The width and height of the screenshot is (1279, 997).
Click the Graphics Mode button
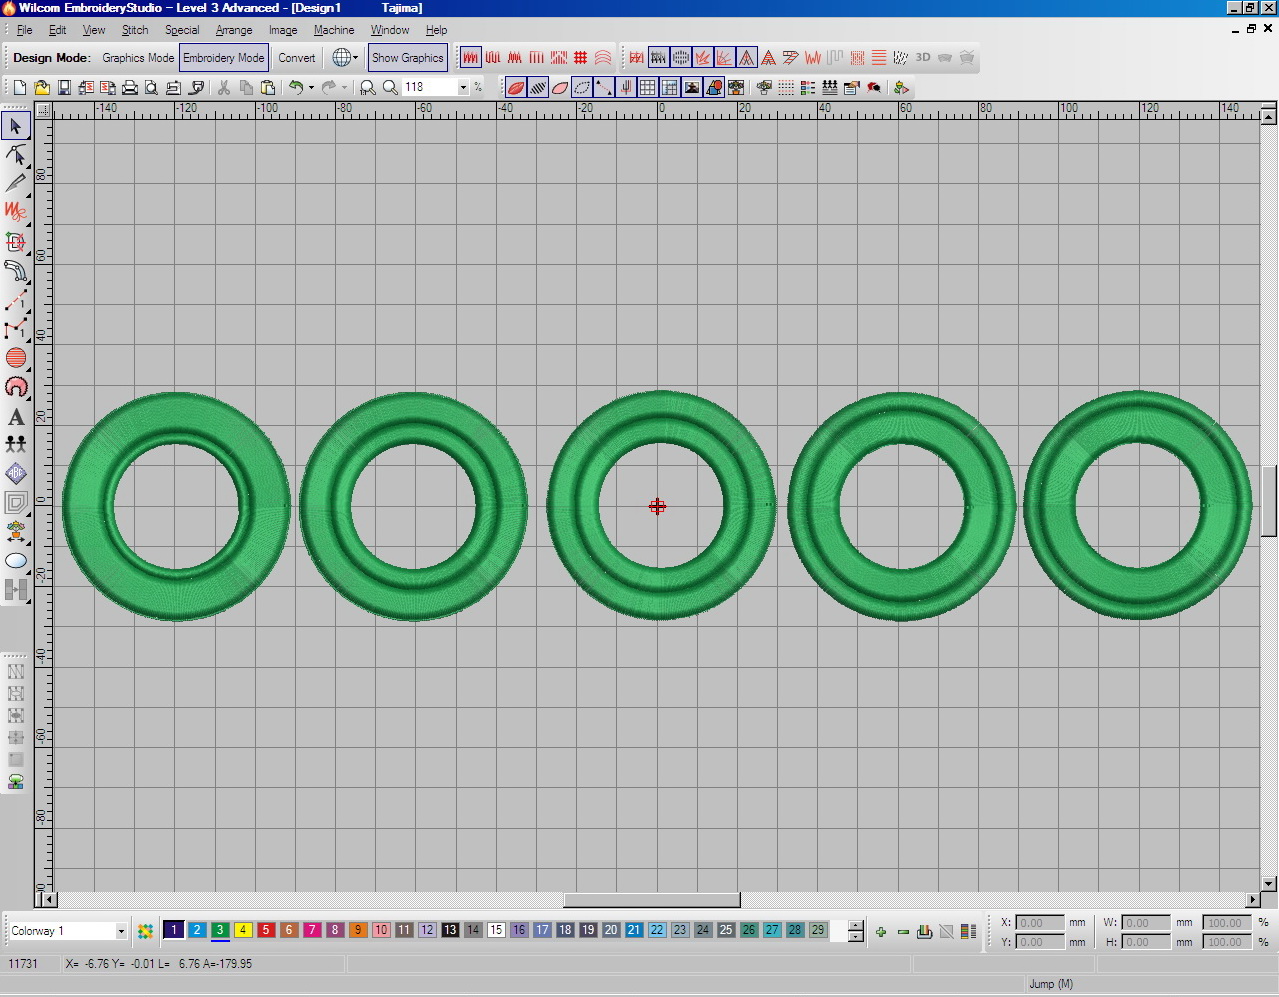(138, 58)
